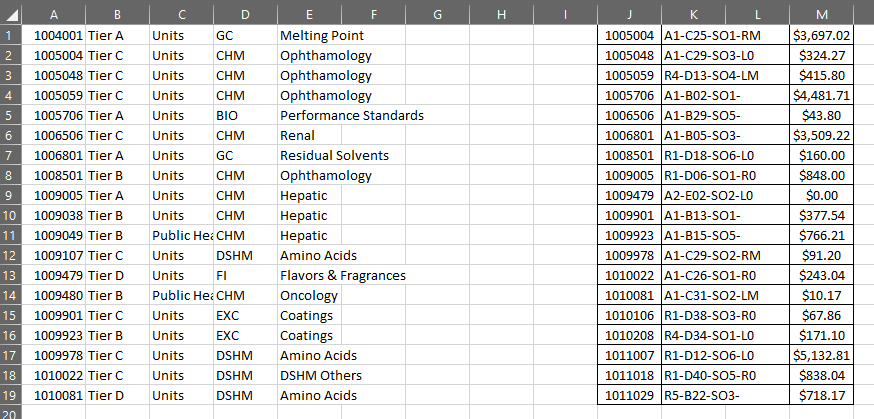Select column A header

(x=54, y=15)
